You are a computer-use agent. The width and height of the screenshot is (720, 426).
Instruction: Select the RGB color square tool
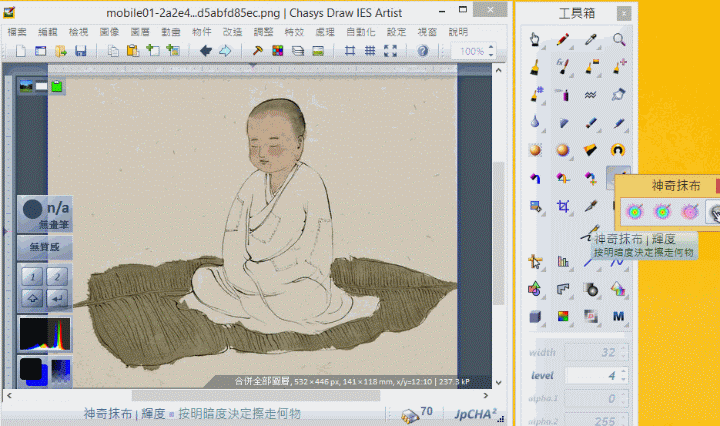(x=563, y=316)
